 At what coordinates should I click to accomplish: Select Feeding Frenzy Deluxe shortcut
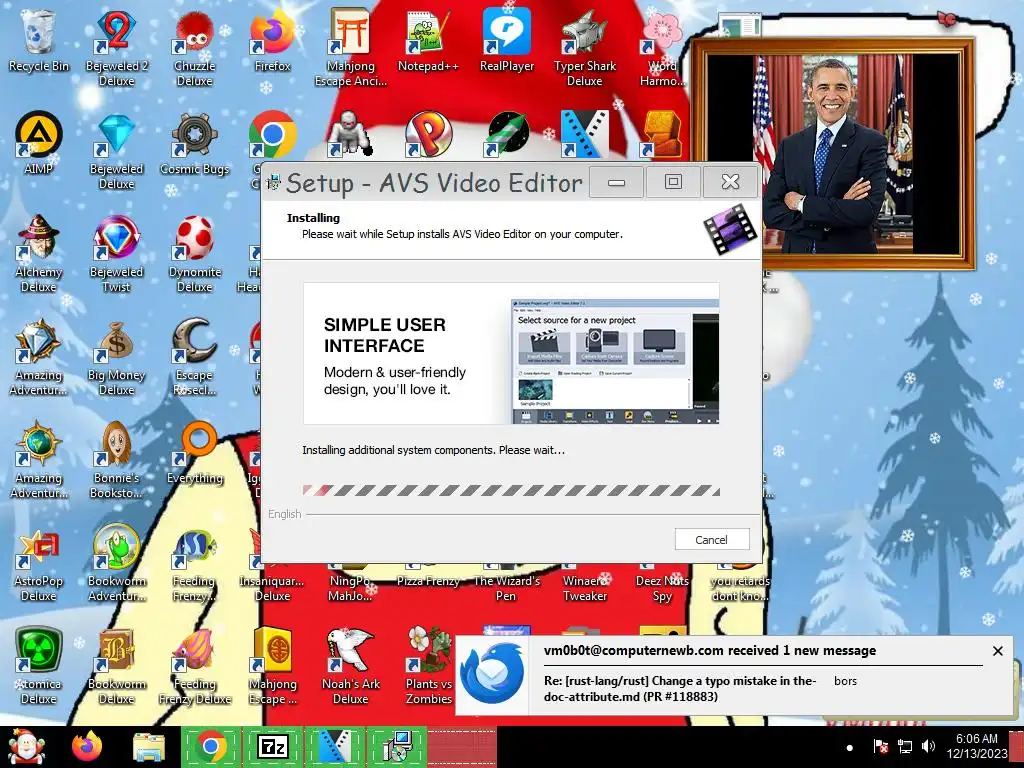tap(195, 666)
